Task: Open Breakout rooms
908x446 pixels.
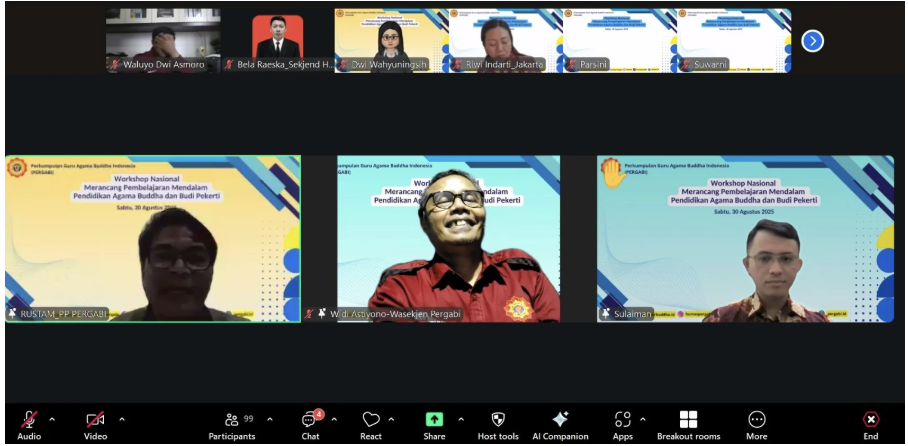Action: pyautogui.click(x=688, y=421)
